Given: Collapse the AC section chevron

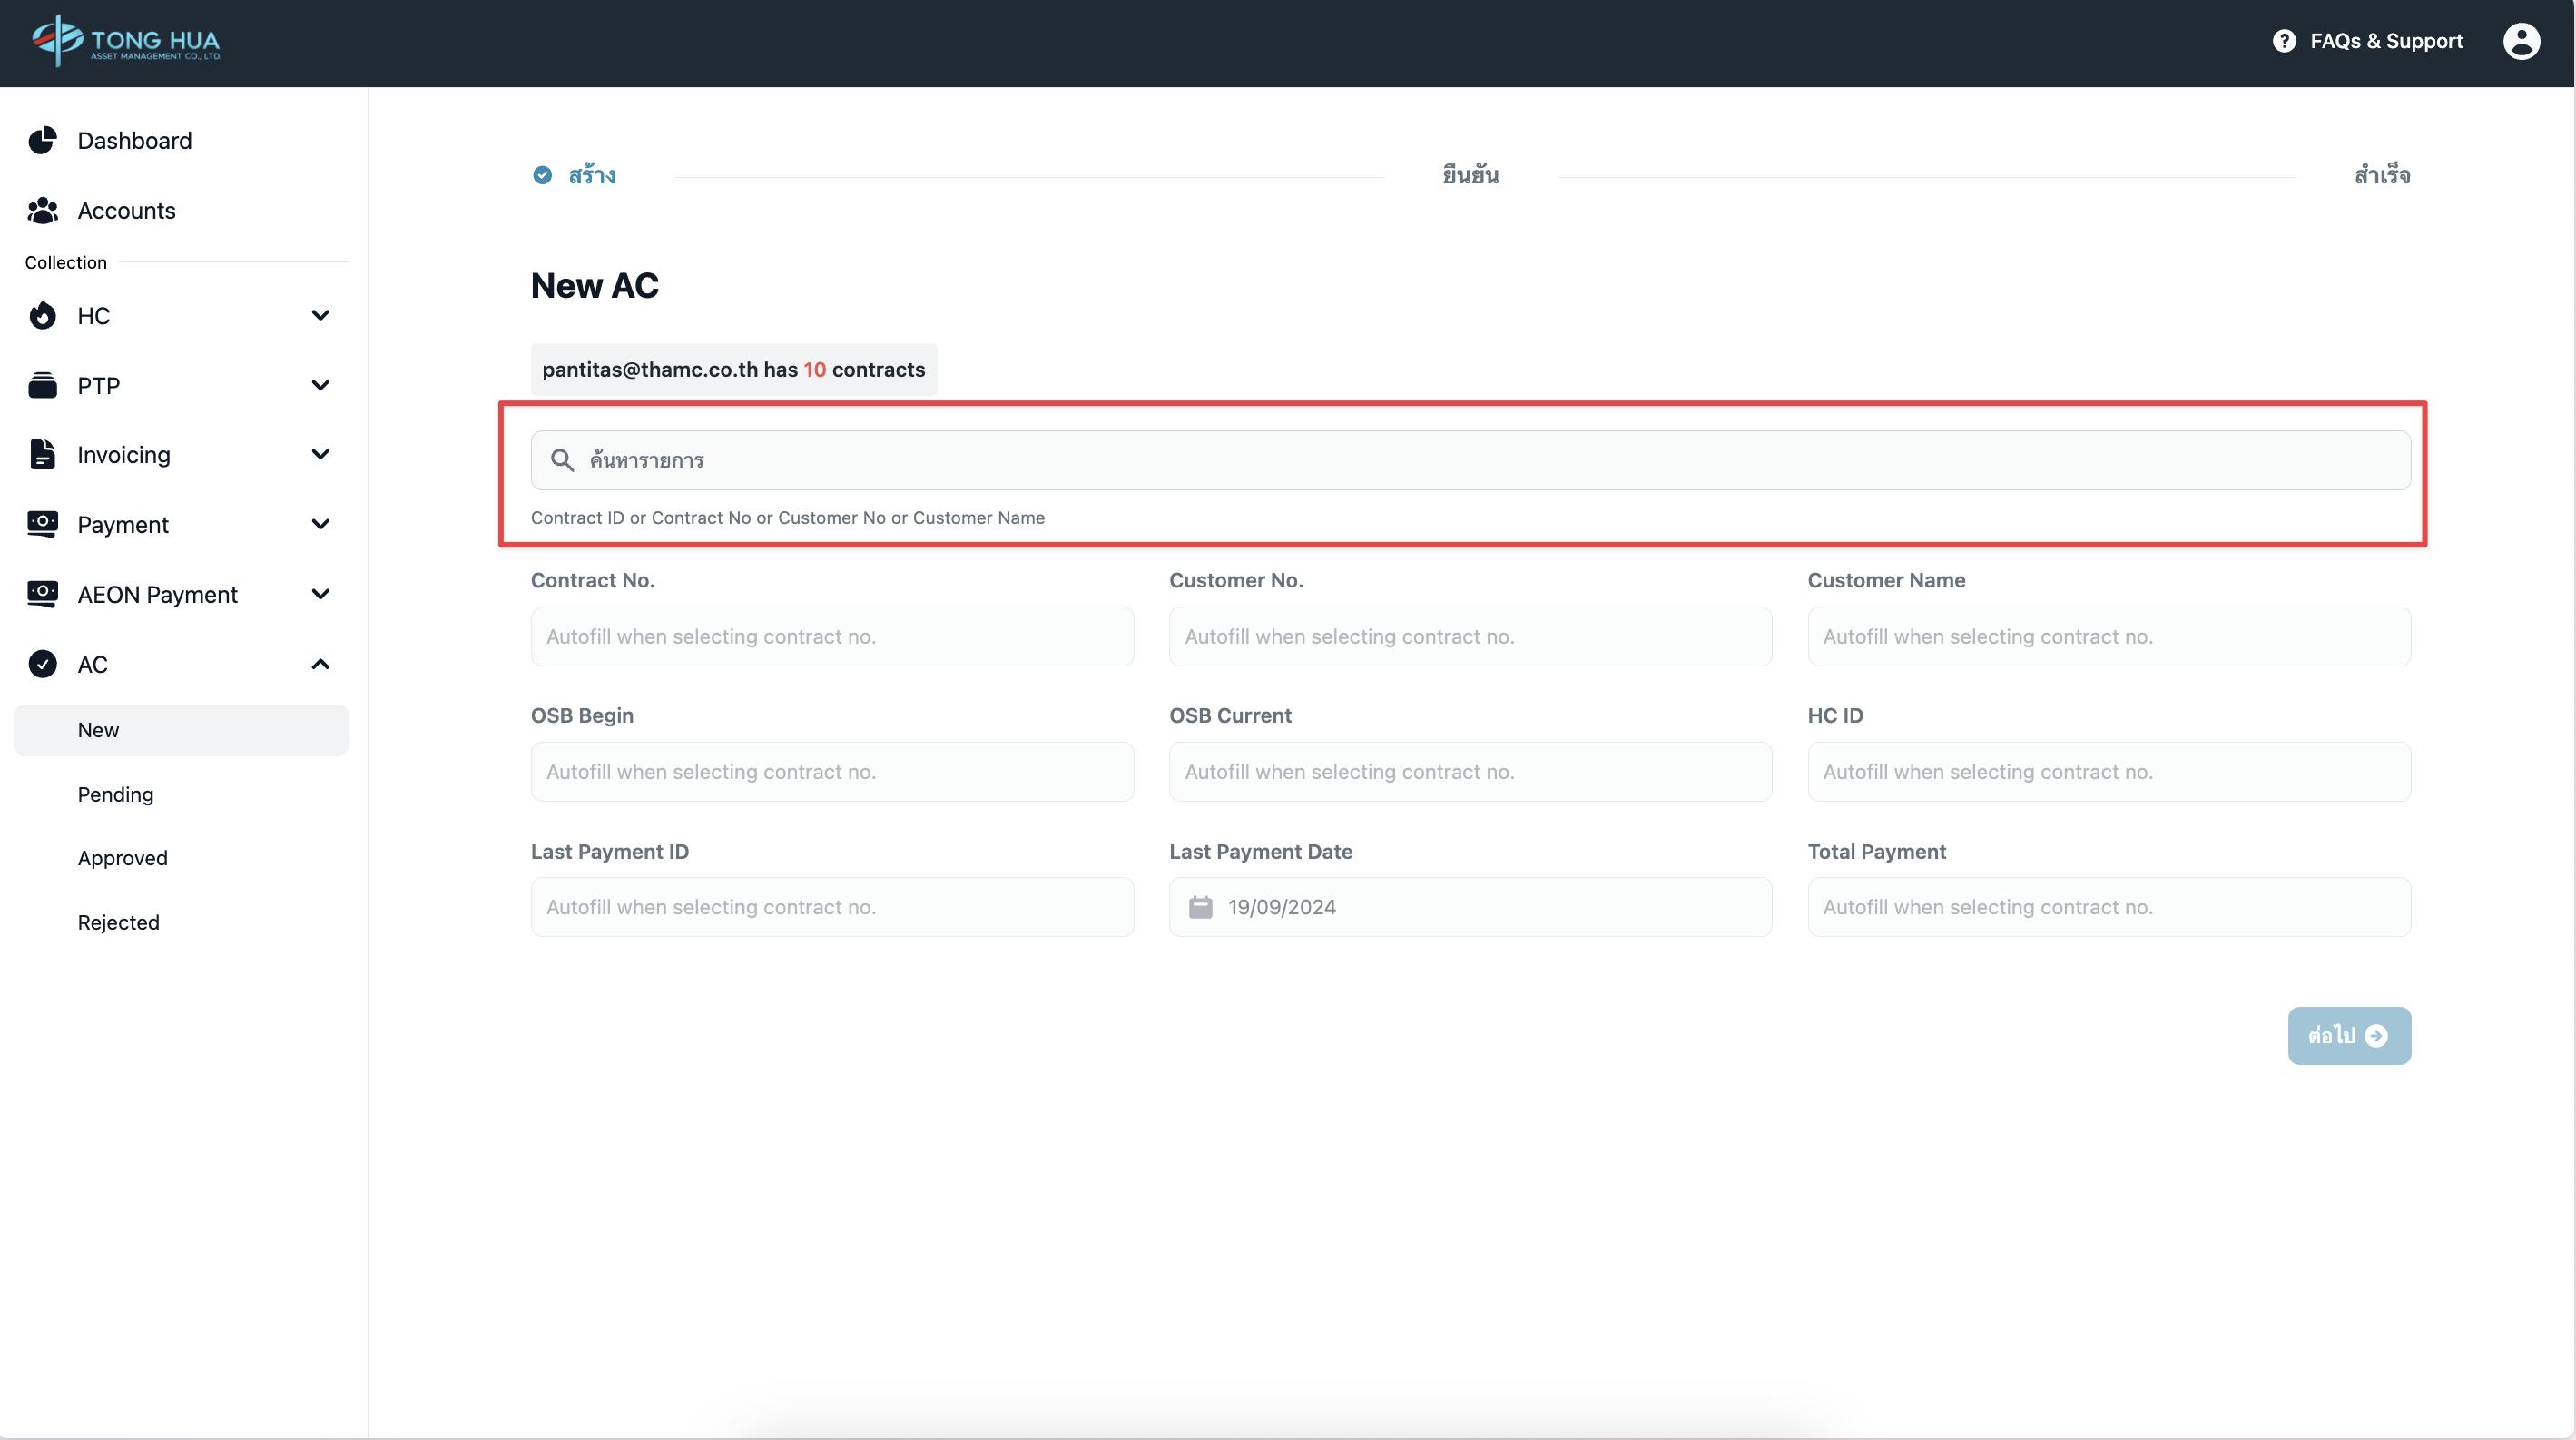Looking at the screenshot, I should [320, 664].
